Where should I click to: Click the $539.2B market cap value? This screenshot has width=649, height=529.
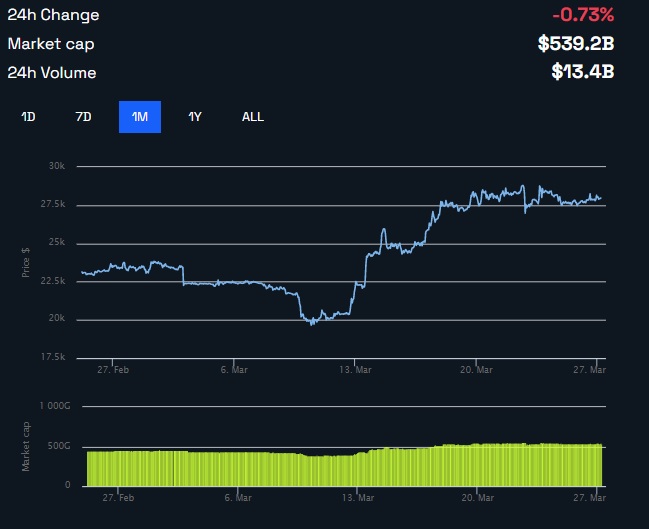pyautogui.click(x=576, y=43)
